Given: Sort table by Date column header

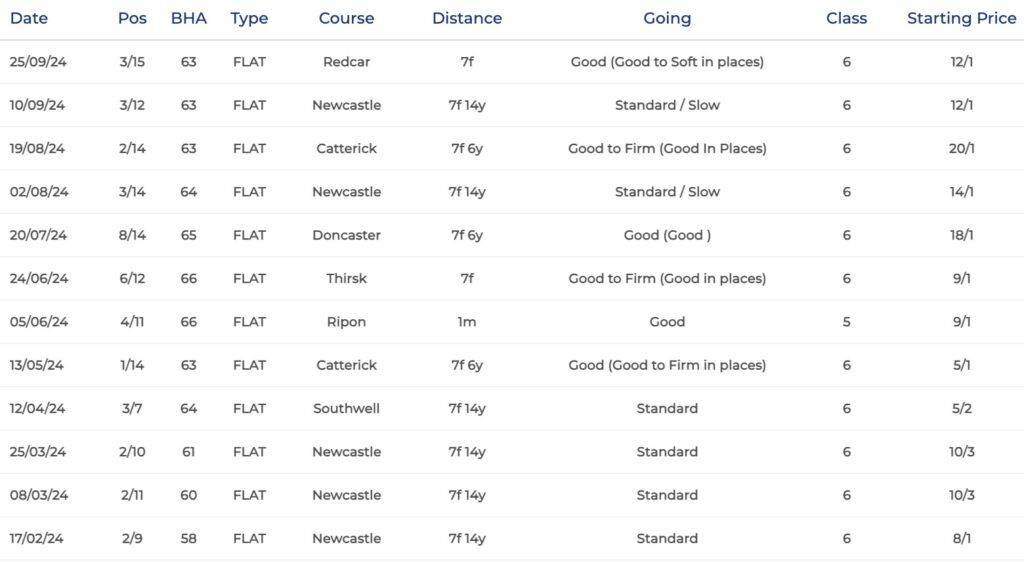Looking at the screenshot, I should 29,18.
